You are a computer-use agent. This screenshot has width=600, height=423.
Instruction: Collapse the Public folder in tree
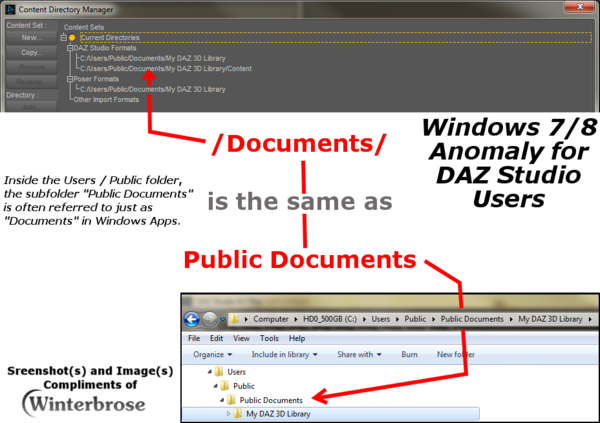215,386
